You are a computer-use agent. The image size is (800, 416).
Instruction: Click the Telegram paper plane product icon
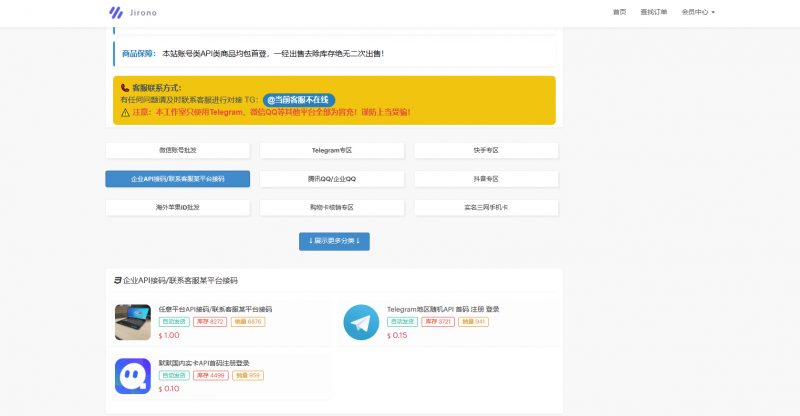click(361, 322)
